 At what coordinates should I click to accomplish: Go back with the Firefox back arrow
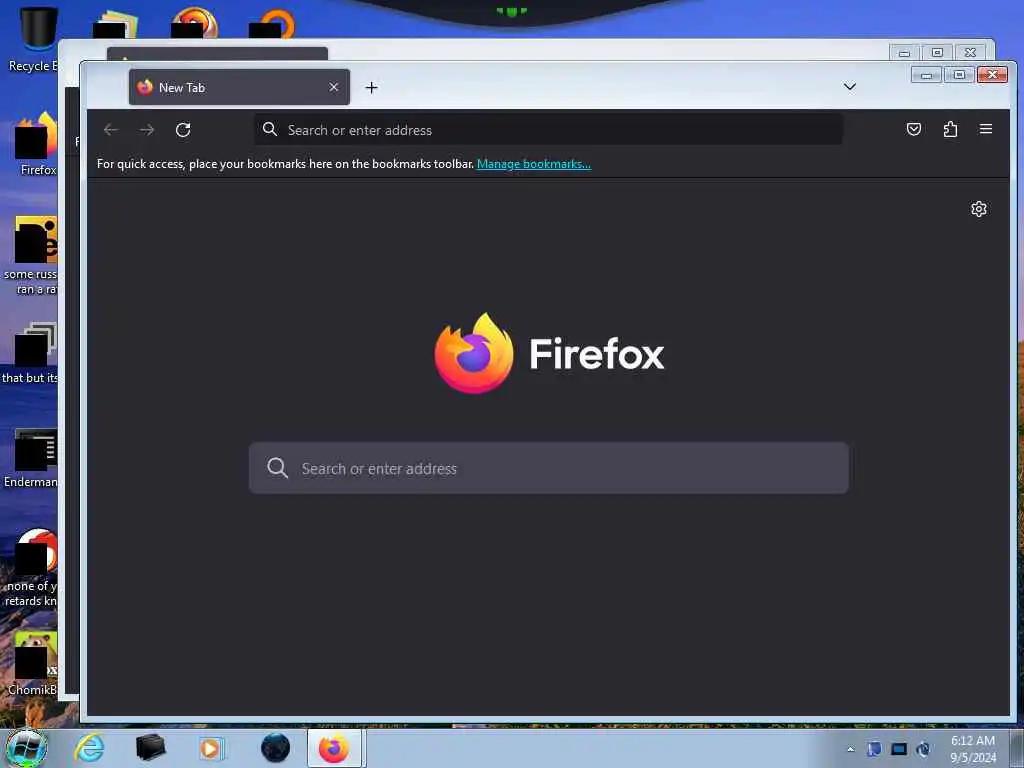pos(111,130)
